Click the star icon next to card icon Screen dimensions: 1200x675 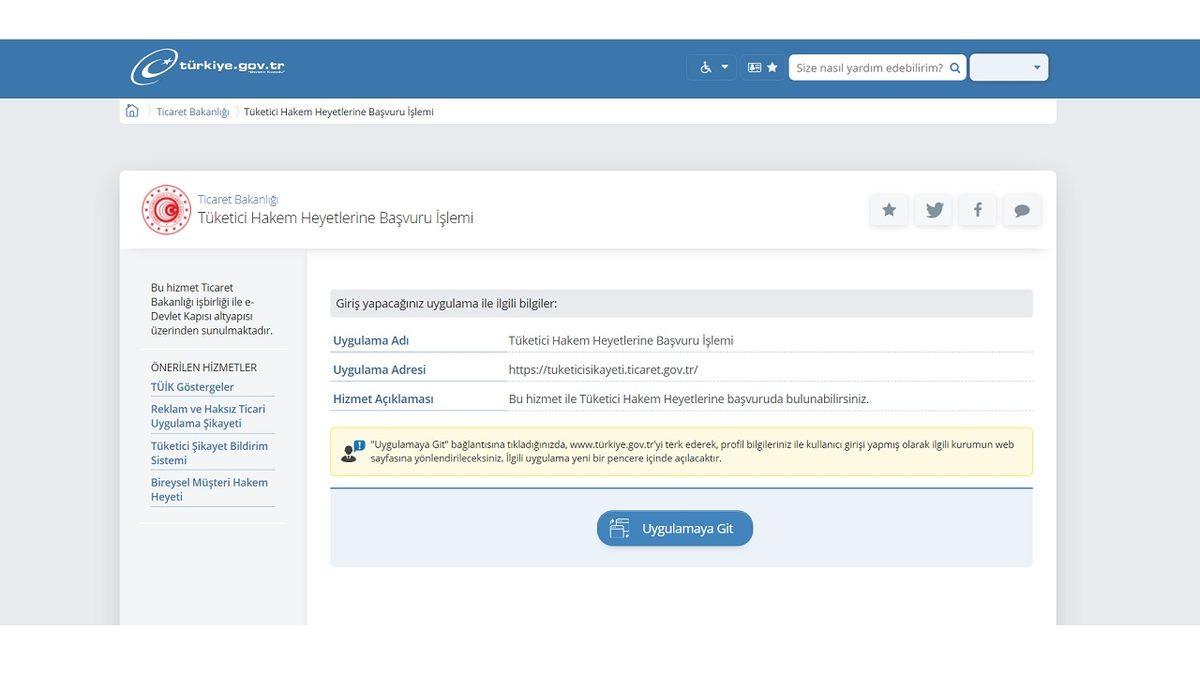(770, 66)
